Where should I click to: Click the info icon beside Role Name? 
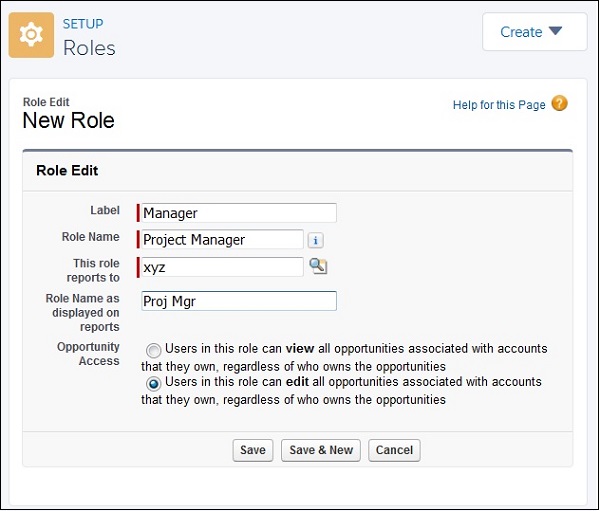click(315, 240)
